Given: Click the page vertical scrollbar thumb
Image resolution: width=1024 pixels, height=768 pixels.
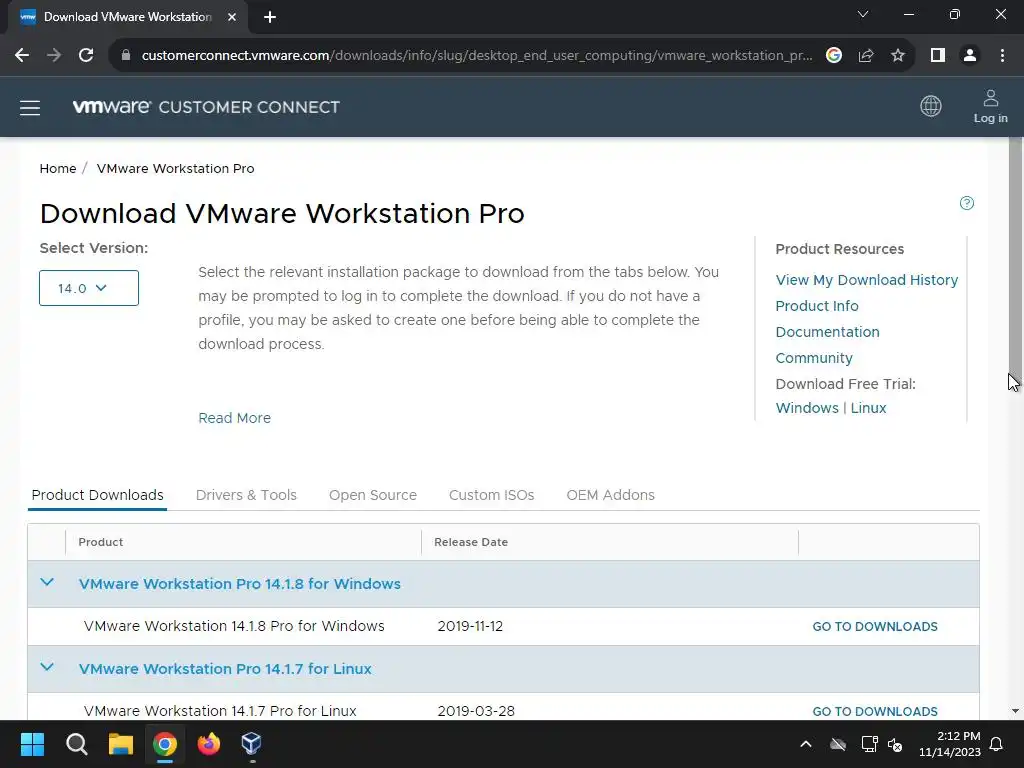Looking at the screenshot, I should (1015, 261).
